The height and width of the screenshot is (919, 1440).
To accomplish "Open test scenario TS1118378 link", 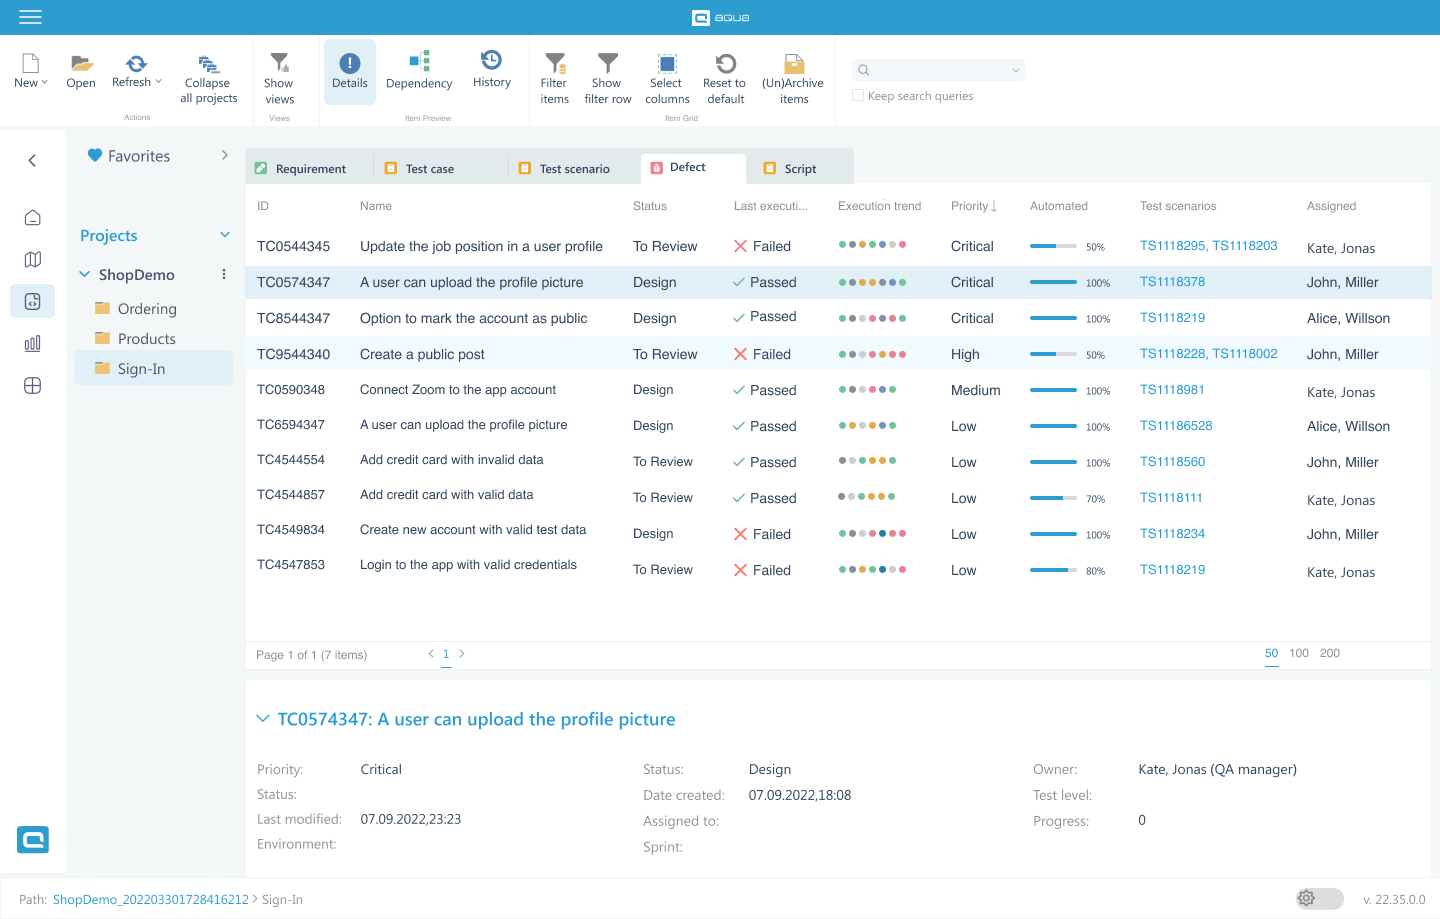I will (x=1172, y=281).
